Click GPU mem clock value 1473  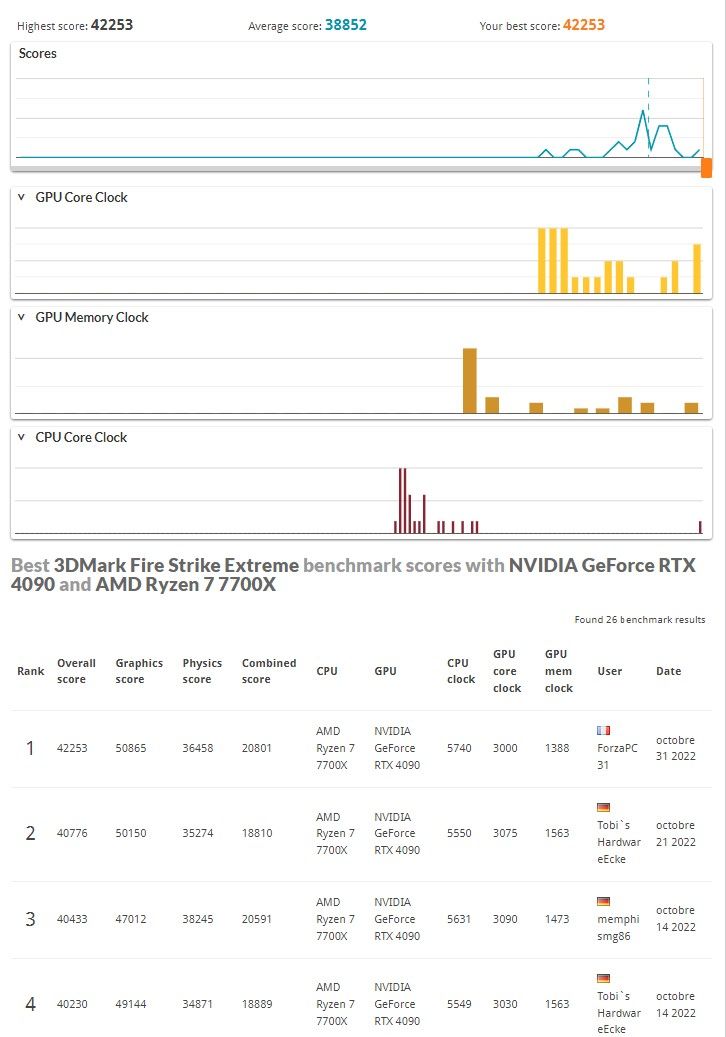[x=557, y=919]
